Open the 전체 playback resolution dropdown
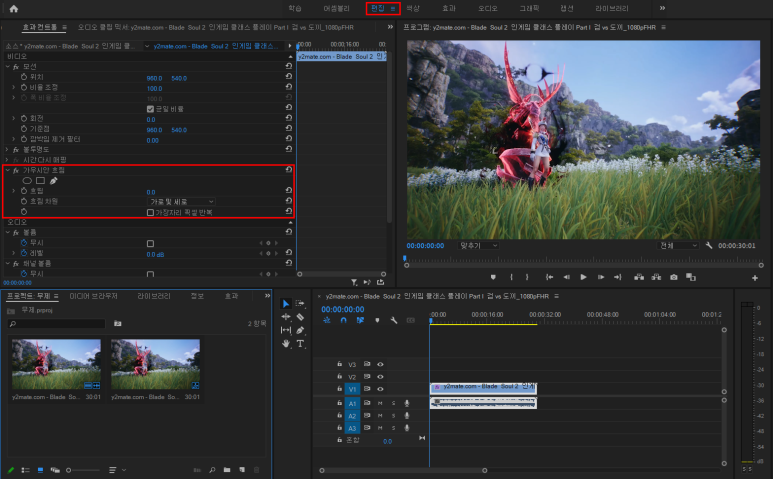Screen dimensions: 773x479 click(679, 245)
